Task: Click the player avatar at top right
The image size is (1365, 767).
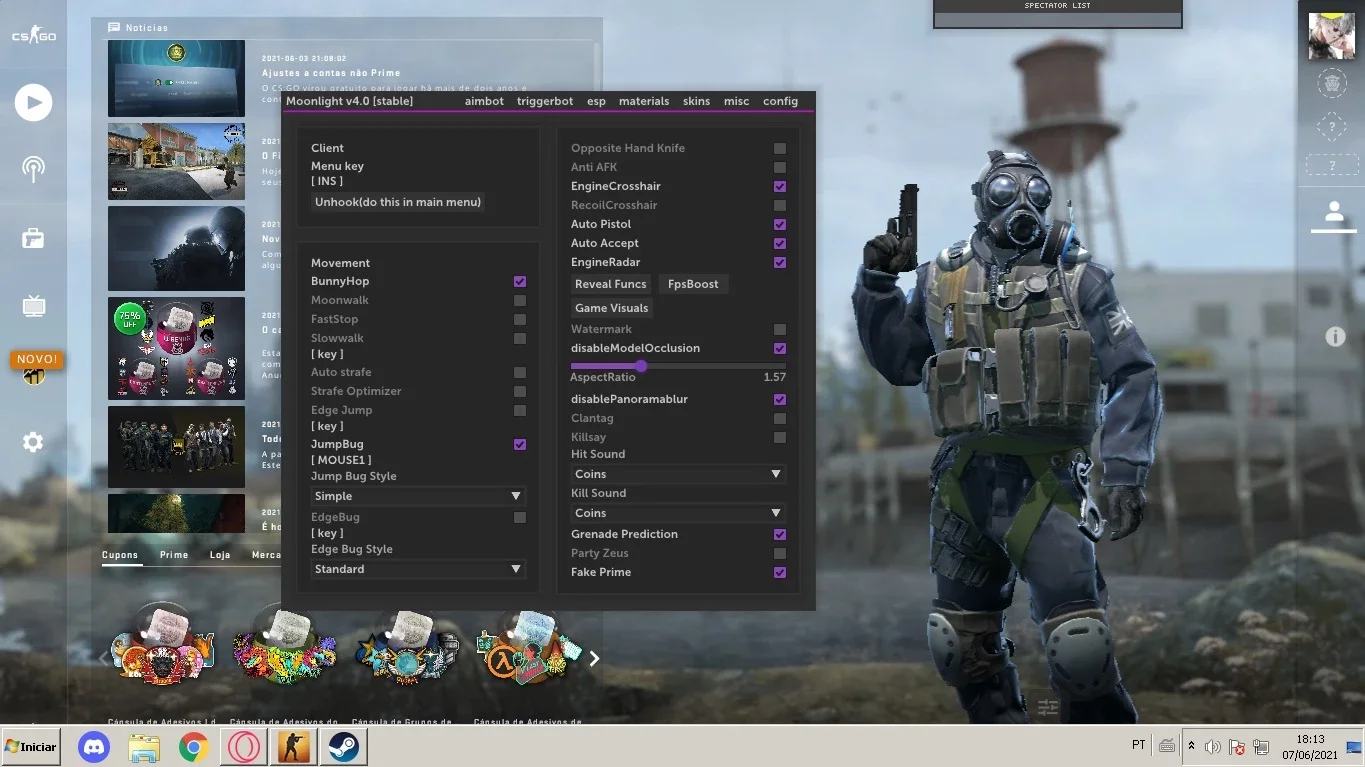Action: 1331,37
